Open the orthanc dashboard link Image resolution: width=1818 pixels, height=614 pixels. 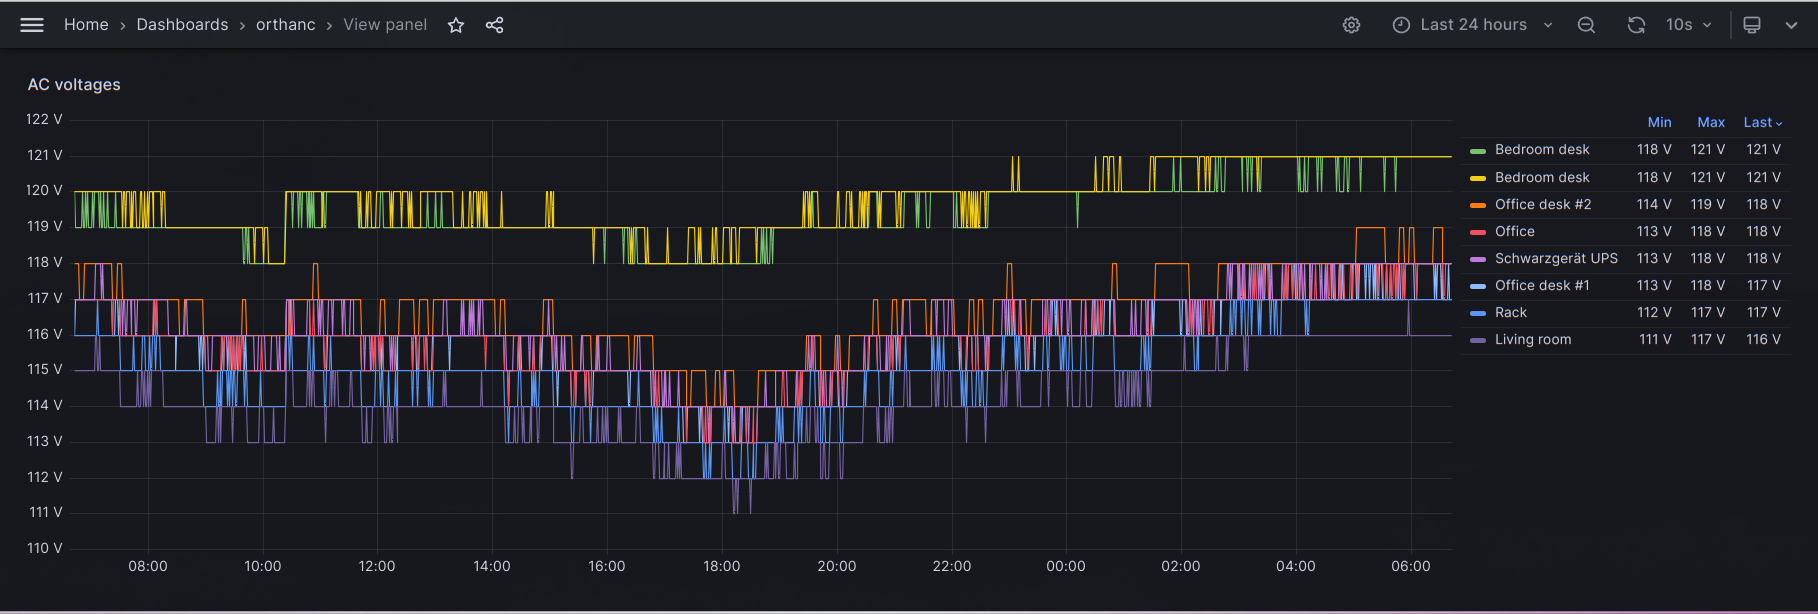[x=285, y=25]
